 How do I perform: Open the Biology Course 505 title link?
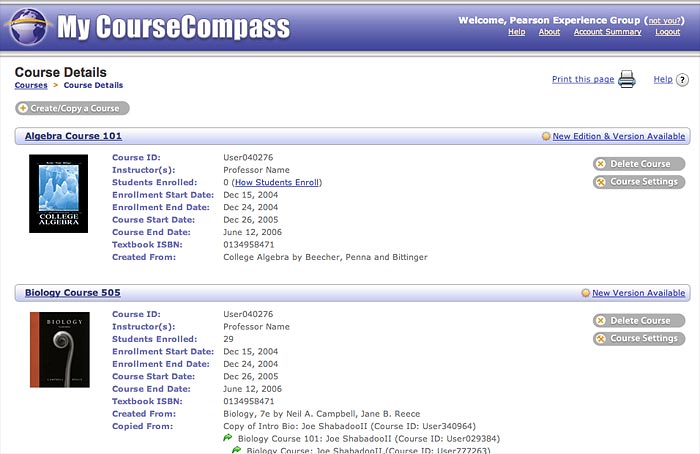(x=73, y=292)
